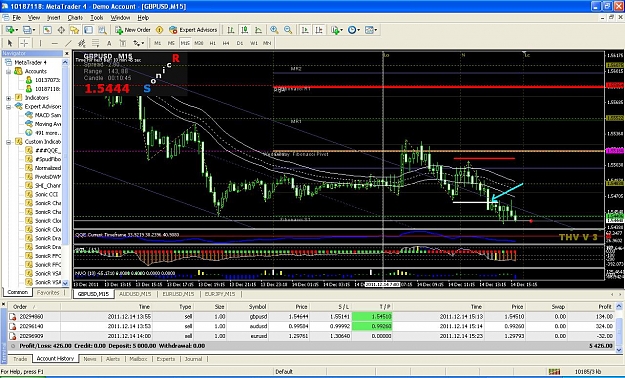Select the text label tool
Viewport: 625px width, 378px height.
(x=123, y=43)
